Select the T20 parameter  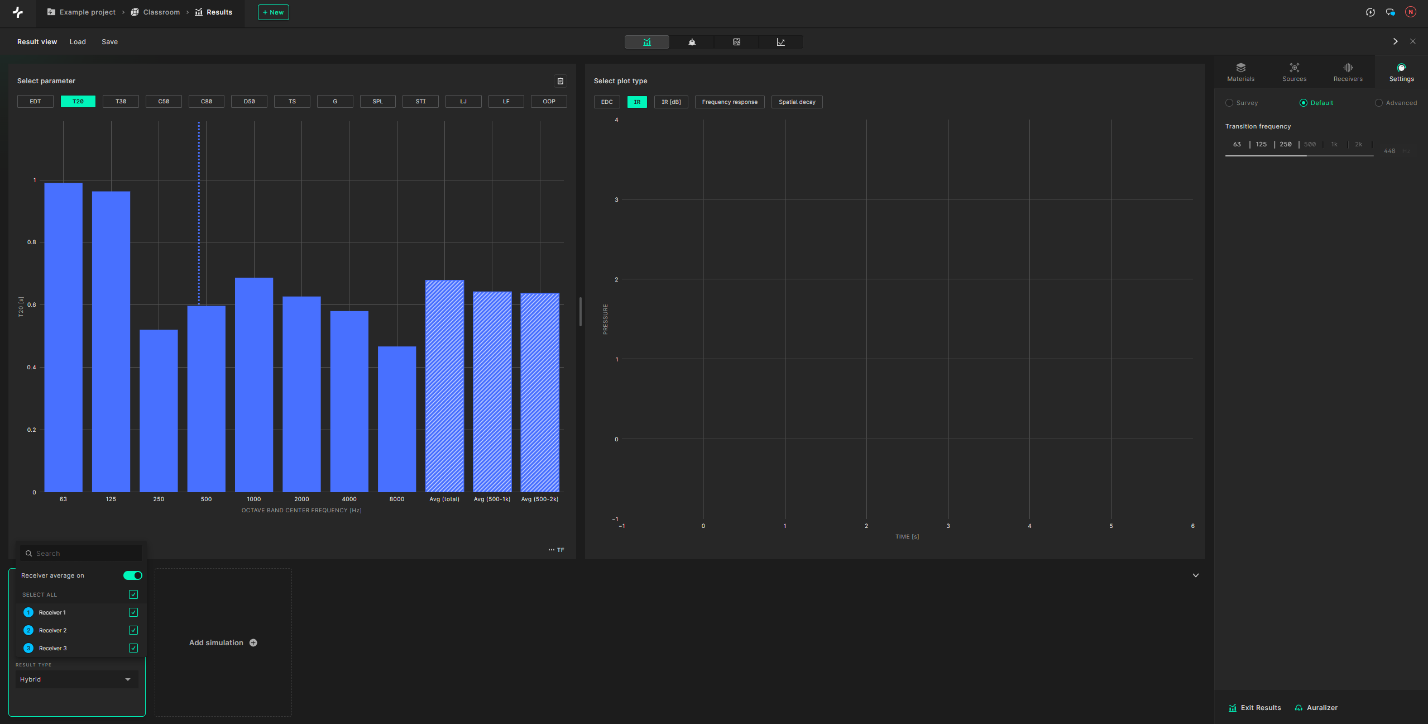(78, 102)
